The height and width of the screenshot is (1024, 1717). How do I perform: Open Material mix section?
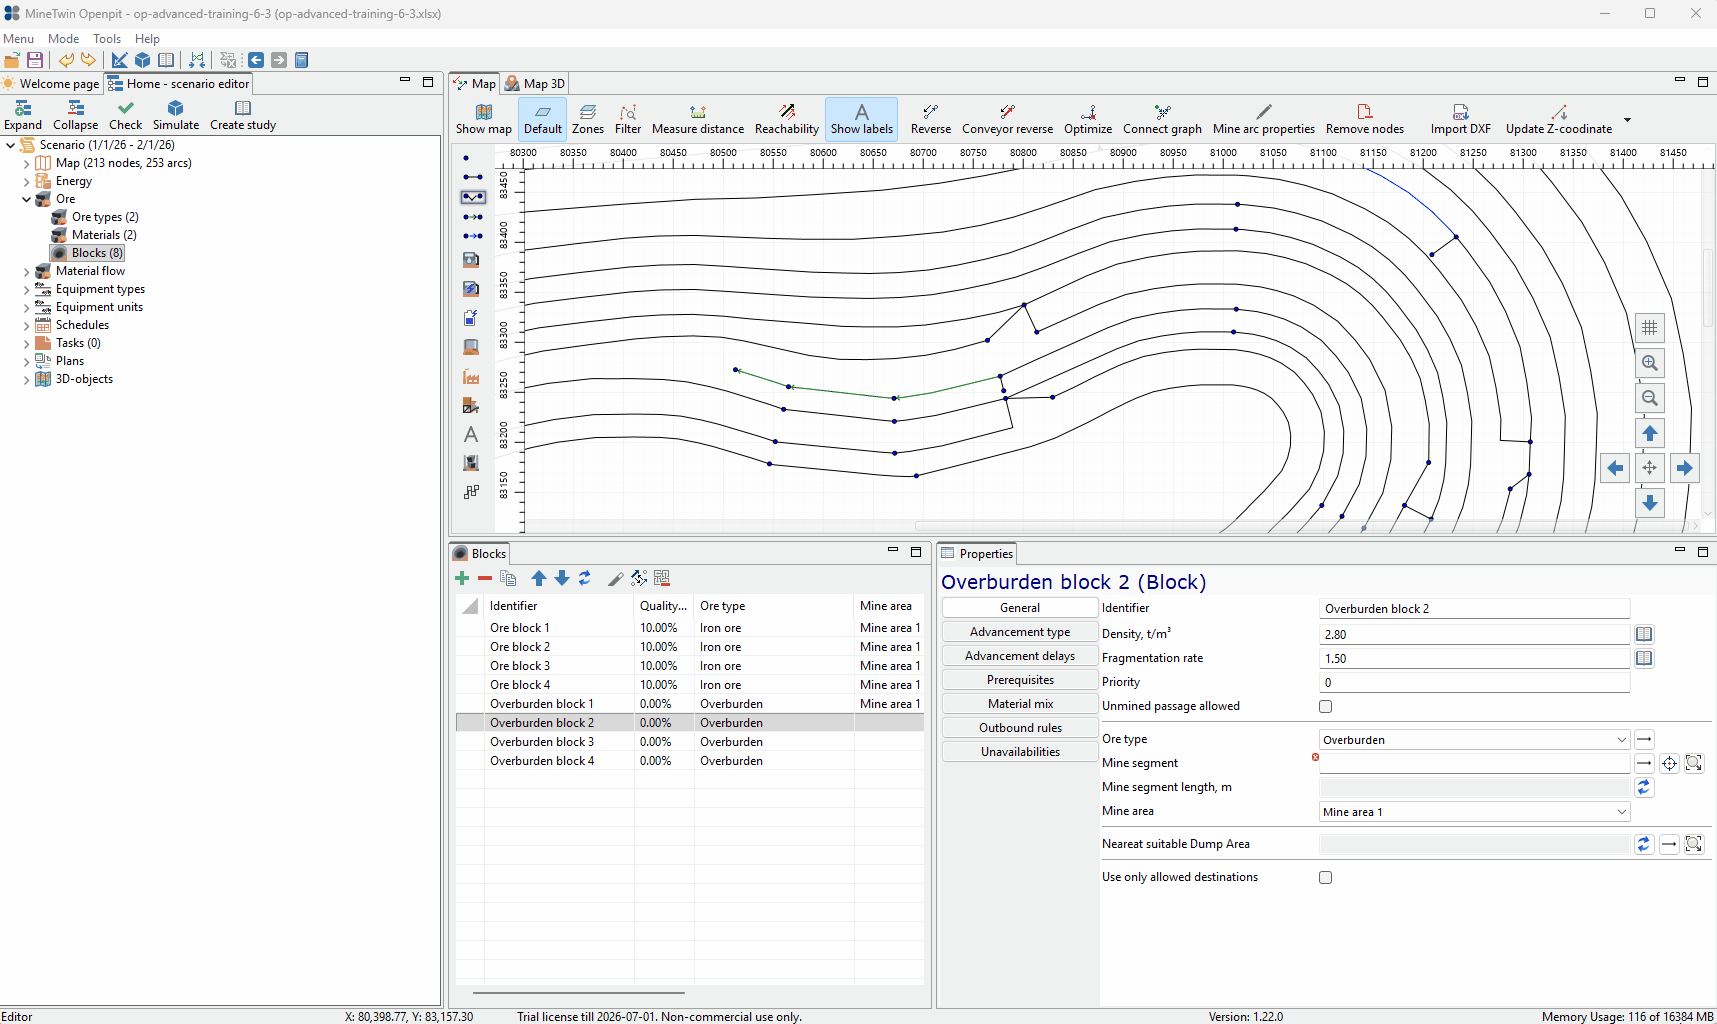tap(1020, 704)
